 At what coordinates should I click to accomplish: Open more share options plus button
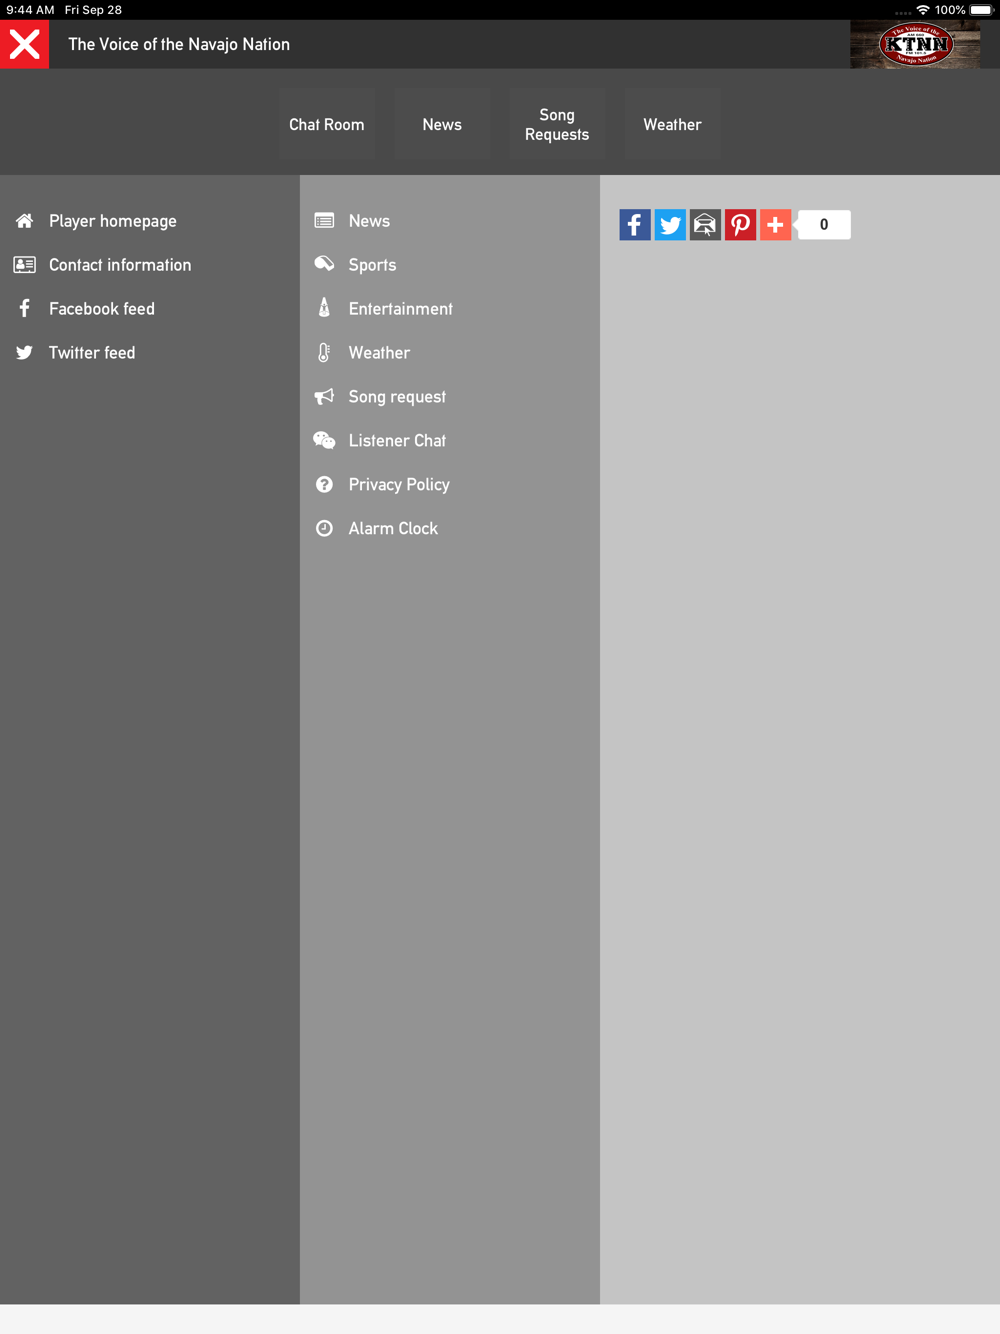[775, 224]
